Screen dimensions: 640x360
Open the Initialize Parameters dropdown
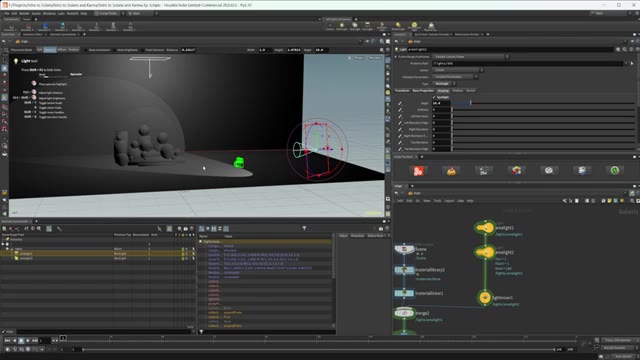tap(455, 77)
